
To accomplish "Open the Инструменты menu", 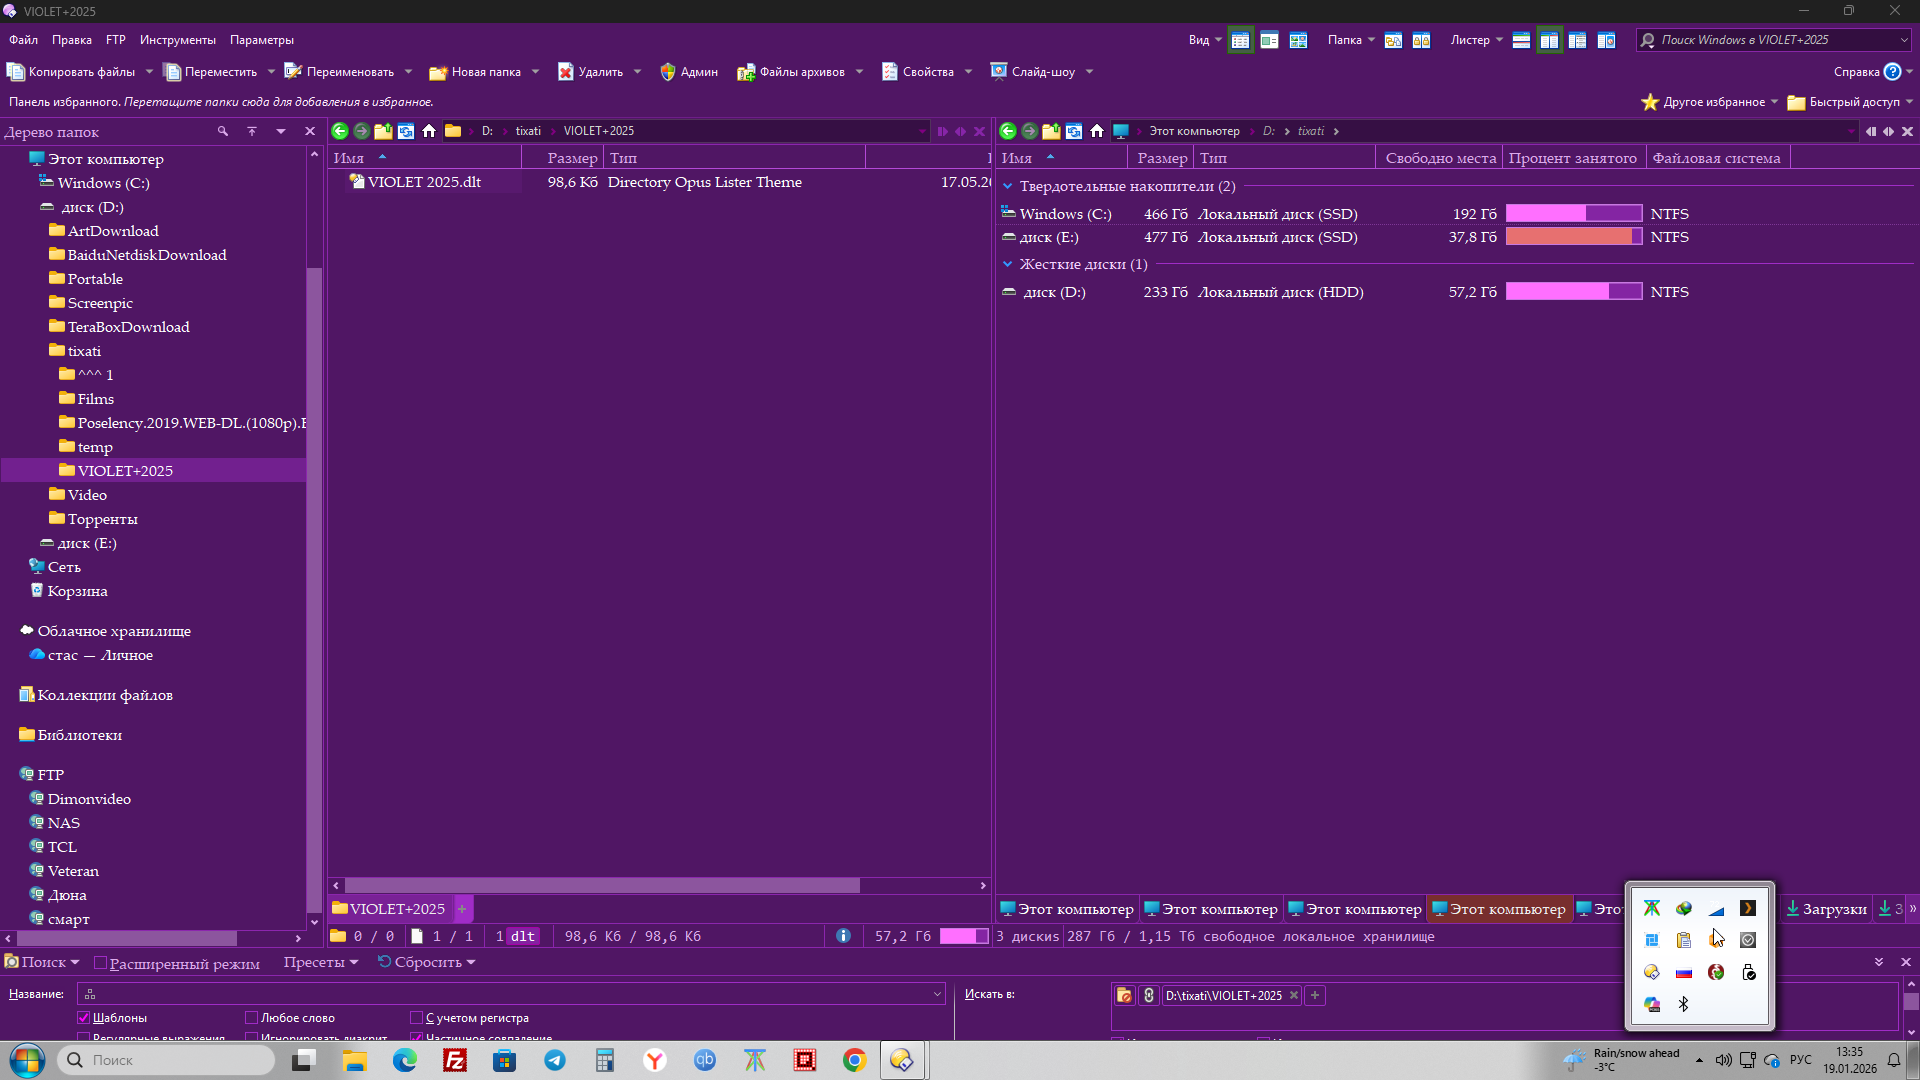I will tap(177, 40).
